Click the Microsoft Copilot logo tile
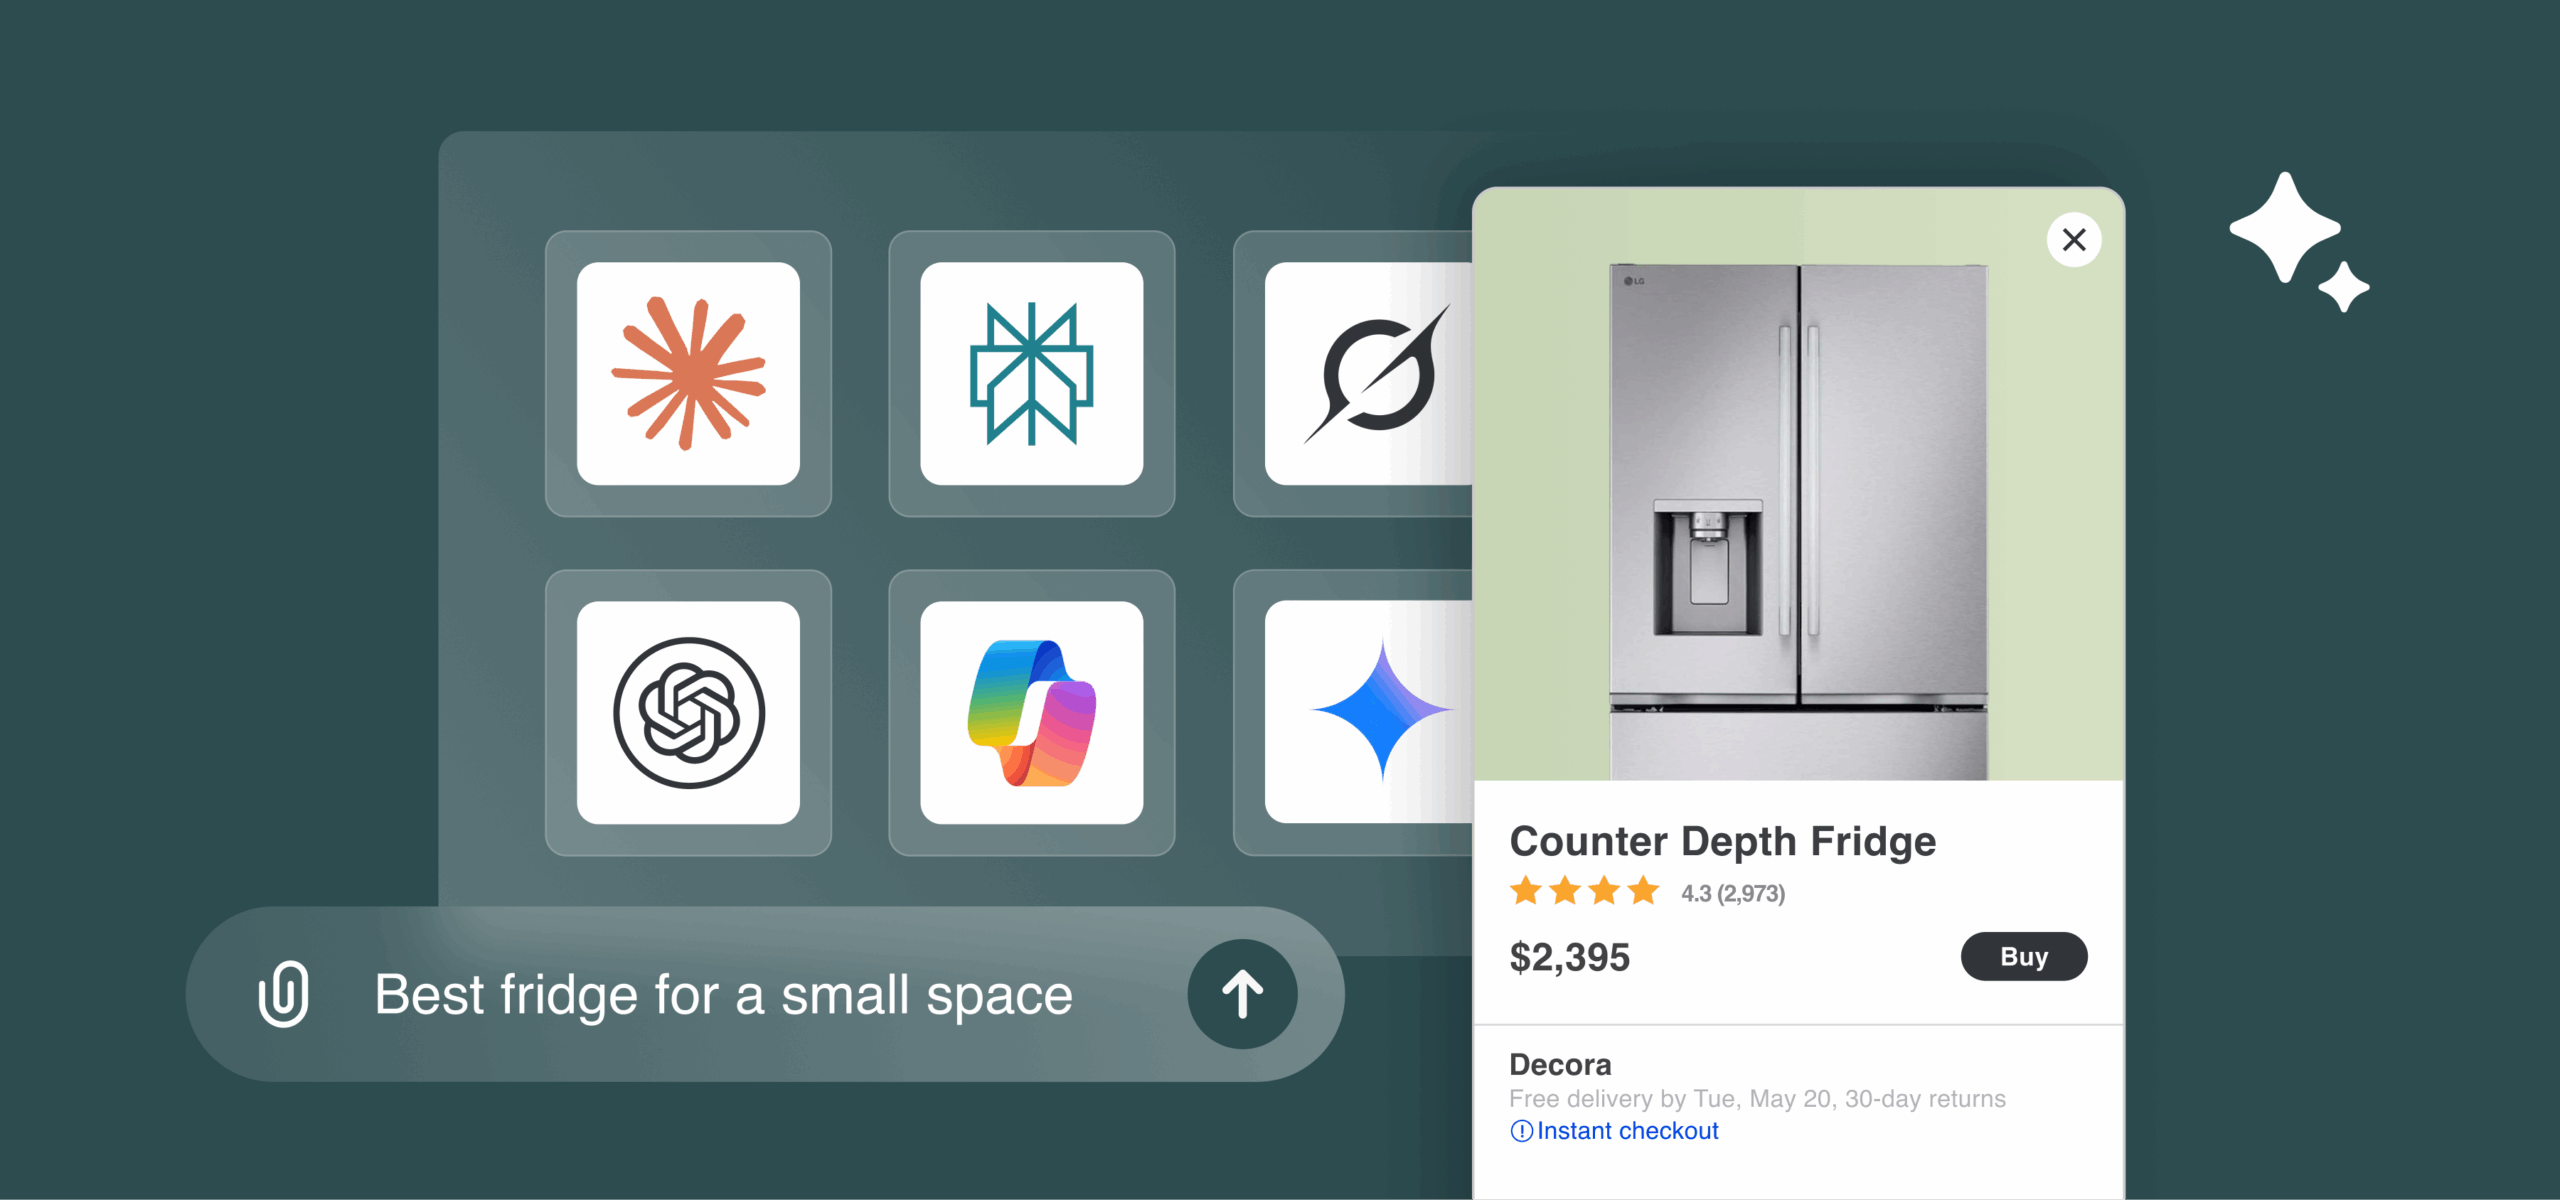This screenshot has width=2560, height=1200. point(1031,712)
